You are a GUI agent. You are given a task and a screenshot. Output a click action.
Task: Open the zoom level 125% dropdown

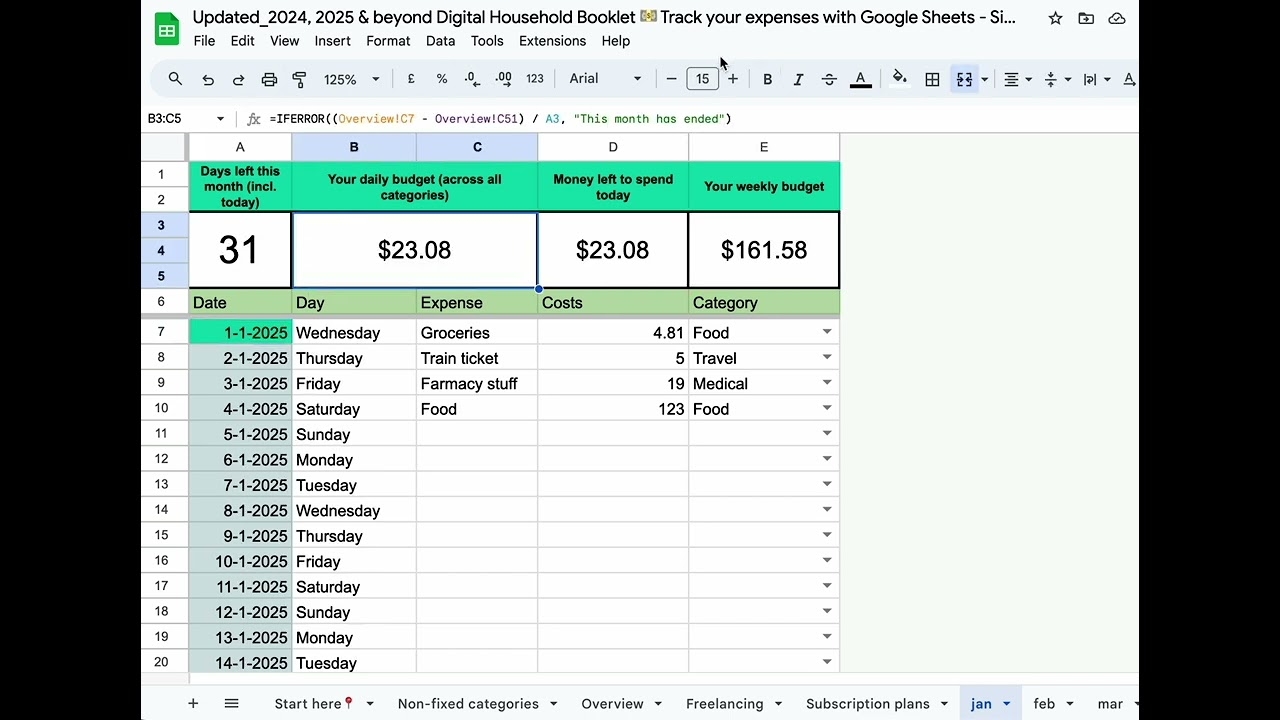351,79
